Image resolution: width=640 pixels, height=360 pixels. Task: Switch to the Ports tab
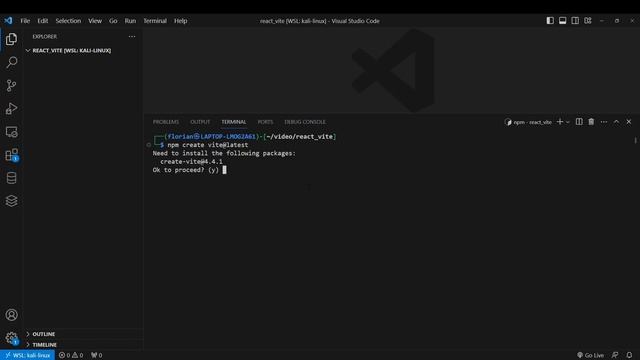click(265, 122)
